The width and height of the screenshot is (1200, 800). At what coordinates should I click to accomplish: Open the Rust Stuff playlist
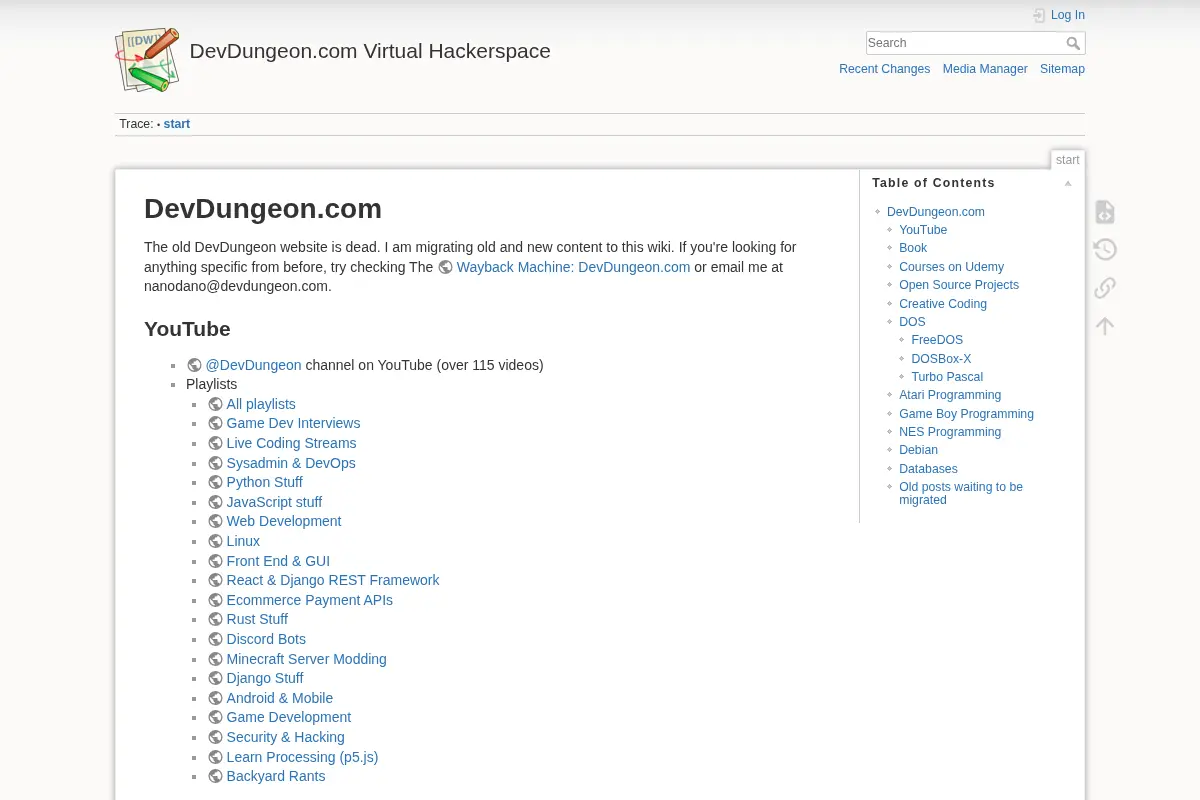click(257, 619)
